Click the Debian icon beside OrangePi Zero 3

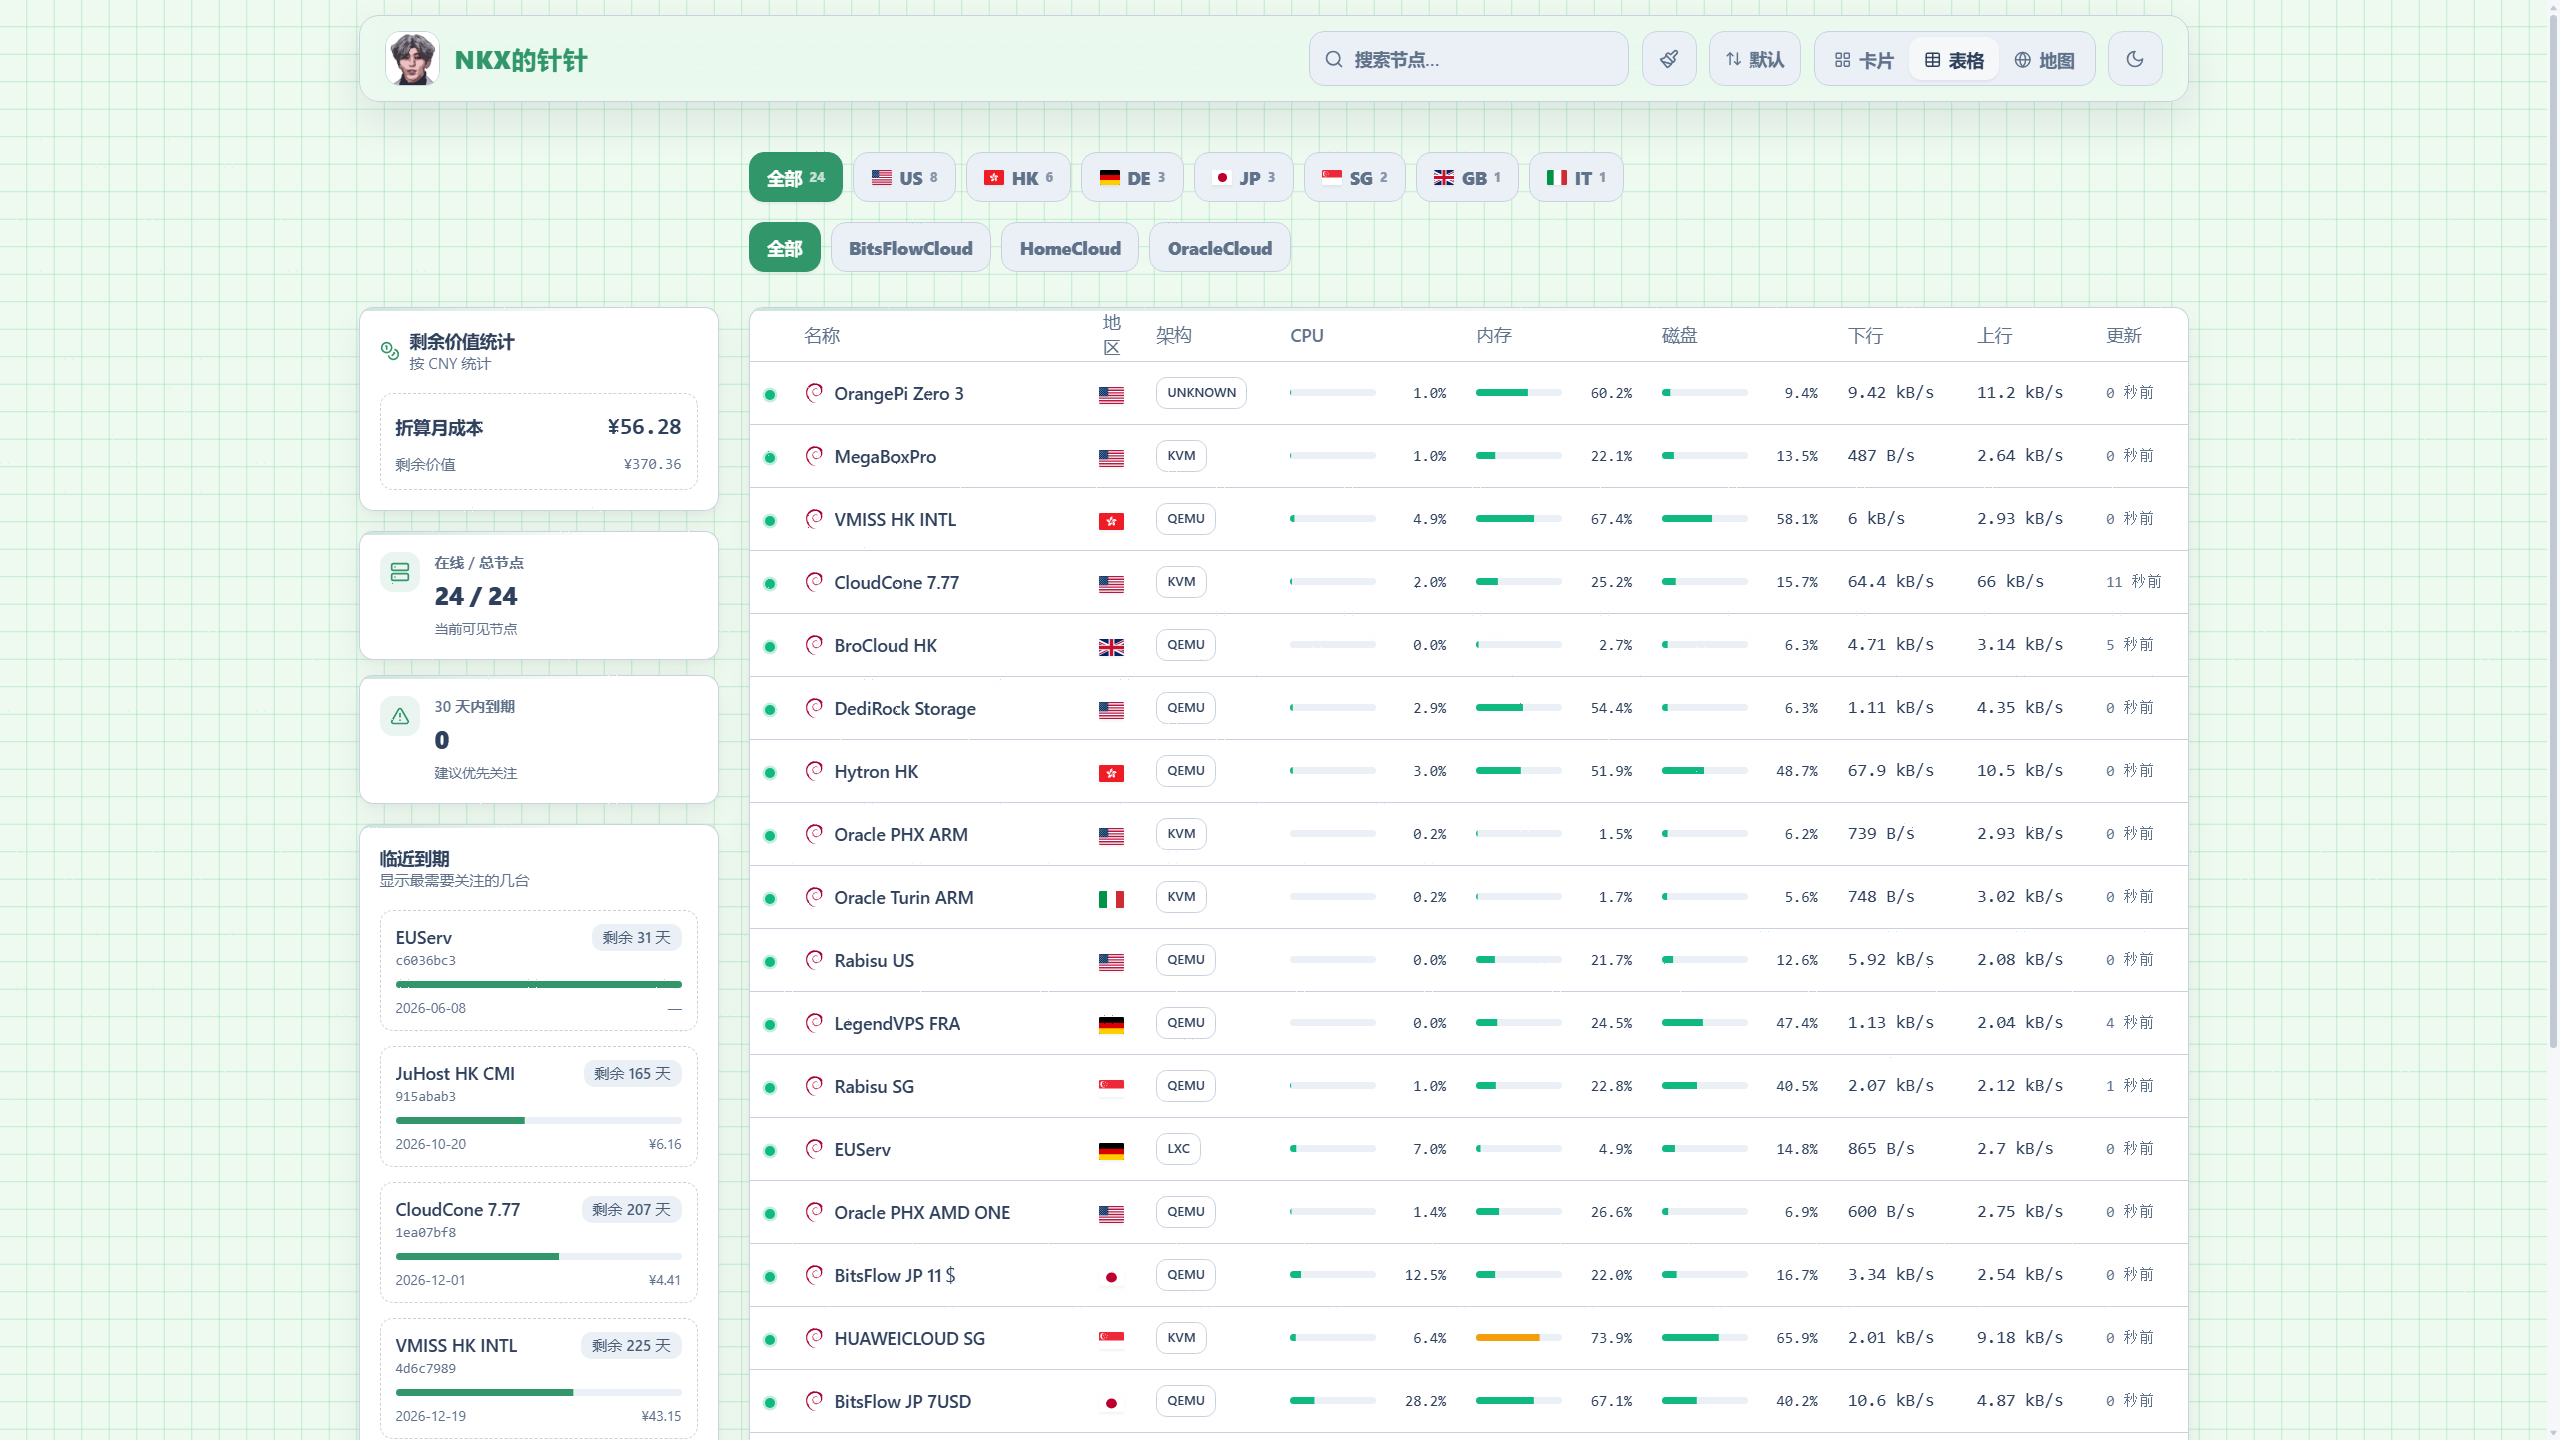tap(815, 392)
